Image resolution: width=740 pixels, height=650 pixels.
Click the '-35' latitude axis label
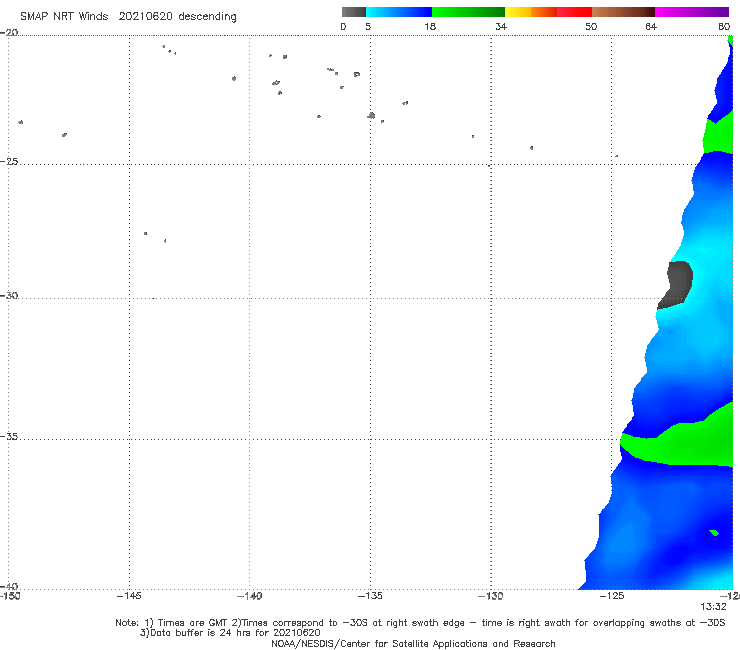(x=9, y=437)
